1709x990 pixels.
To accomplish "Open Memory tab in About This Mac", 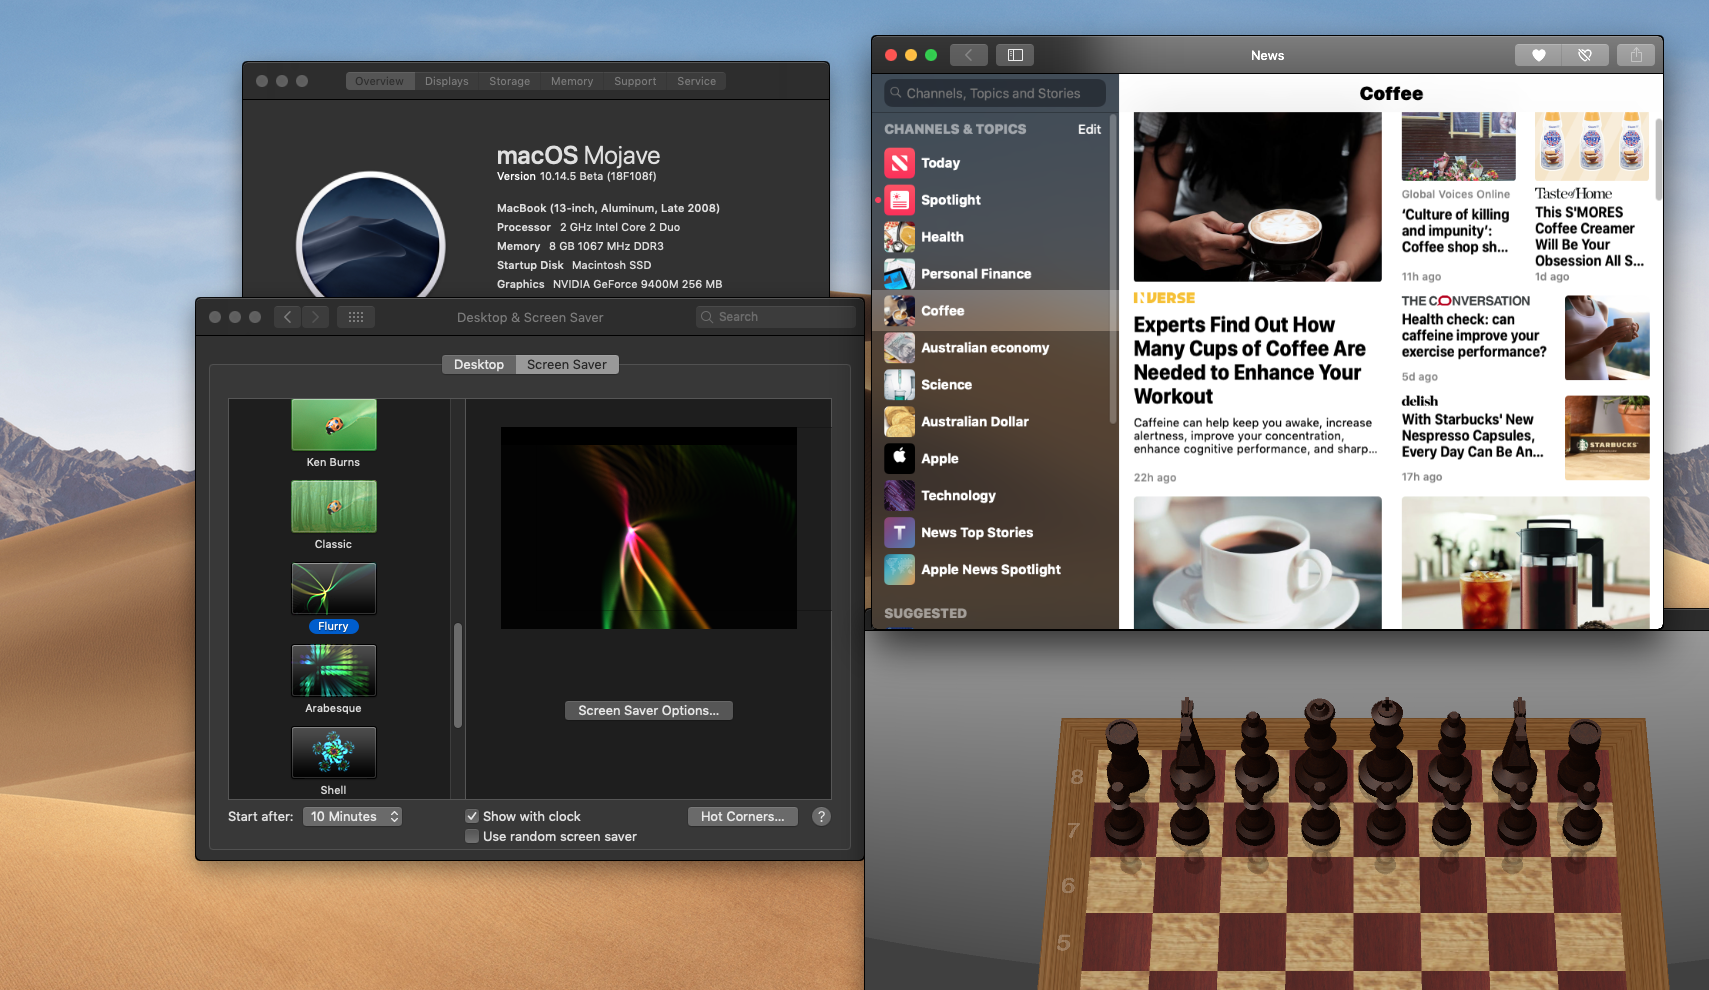I will coord(572,81).
